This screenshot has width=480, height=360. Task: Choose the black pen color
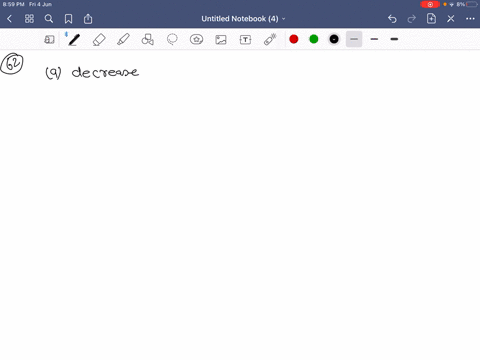pos(334,39)
